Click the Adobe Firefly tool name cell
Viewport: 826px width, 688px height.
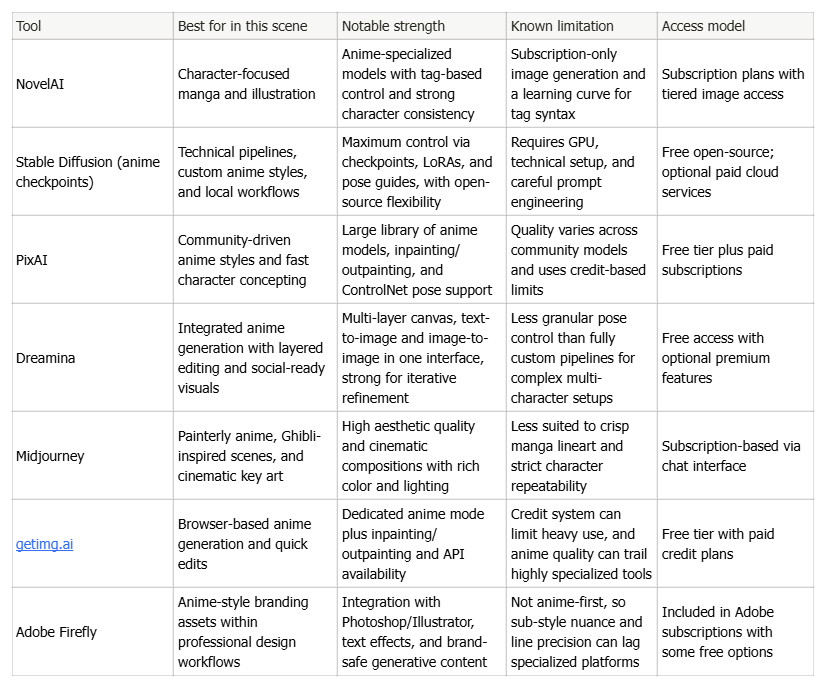click(x=93, y=632)
